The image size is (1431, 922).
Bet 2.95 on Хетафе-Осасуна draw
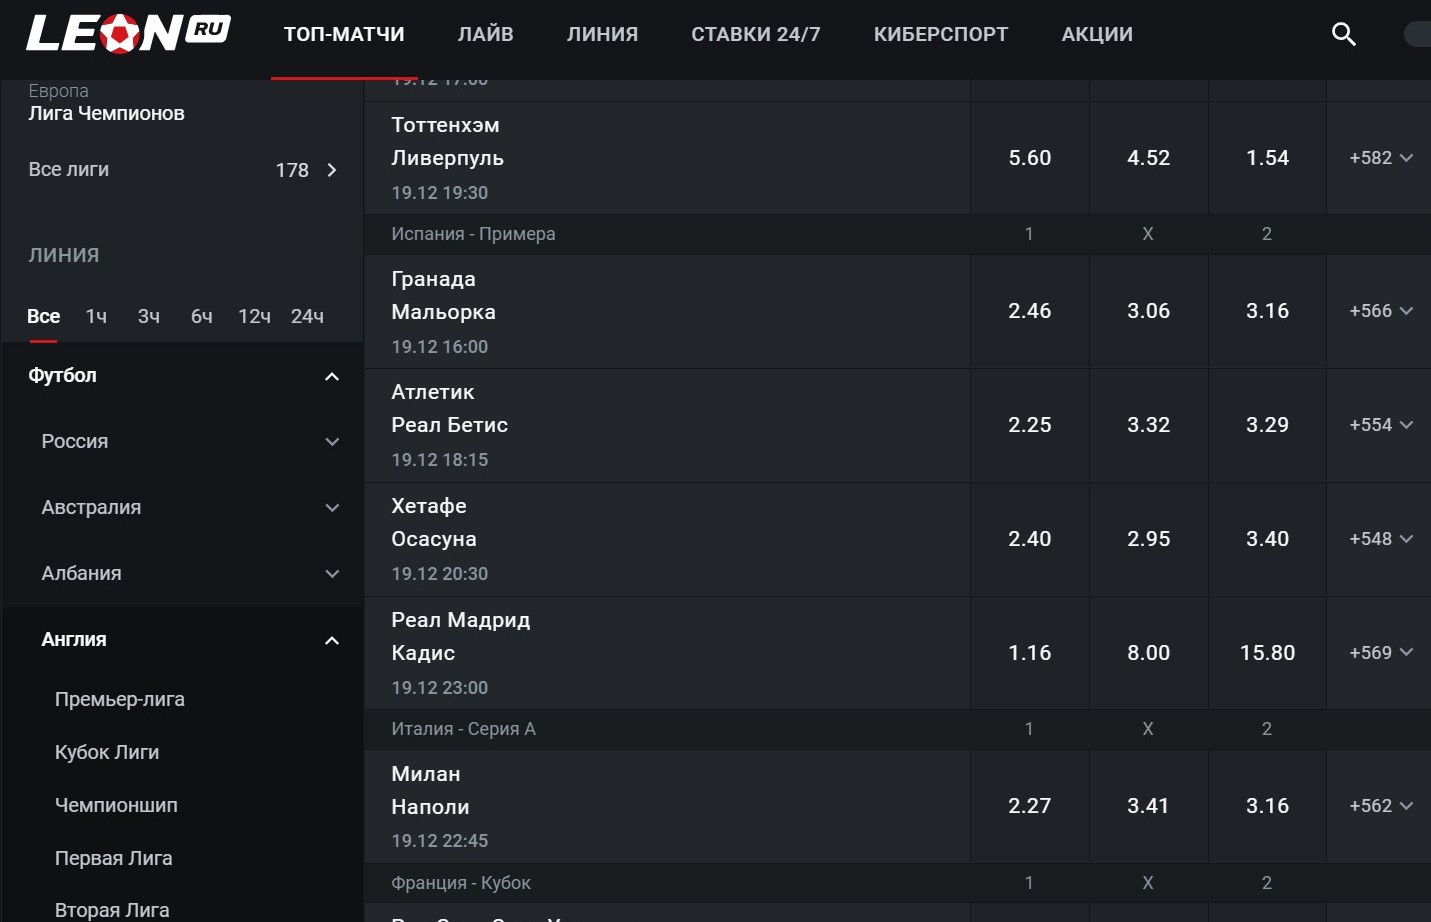click(x=1148, y=539)
